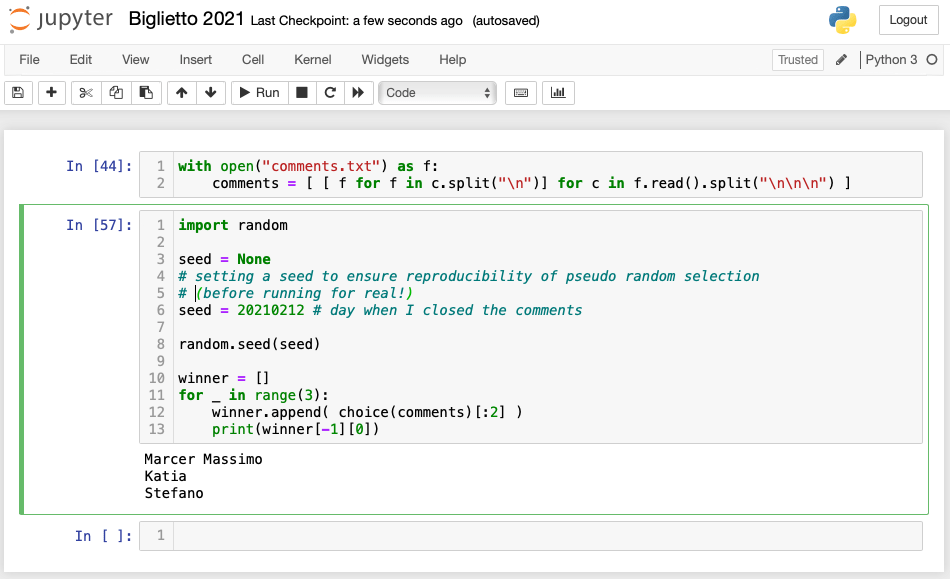The height and width of the screenshot is (579, 950).
Task: Restart the kernel icon
Action: (330, 93)
